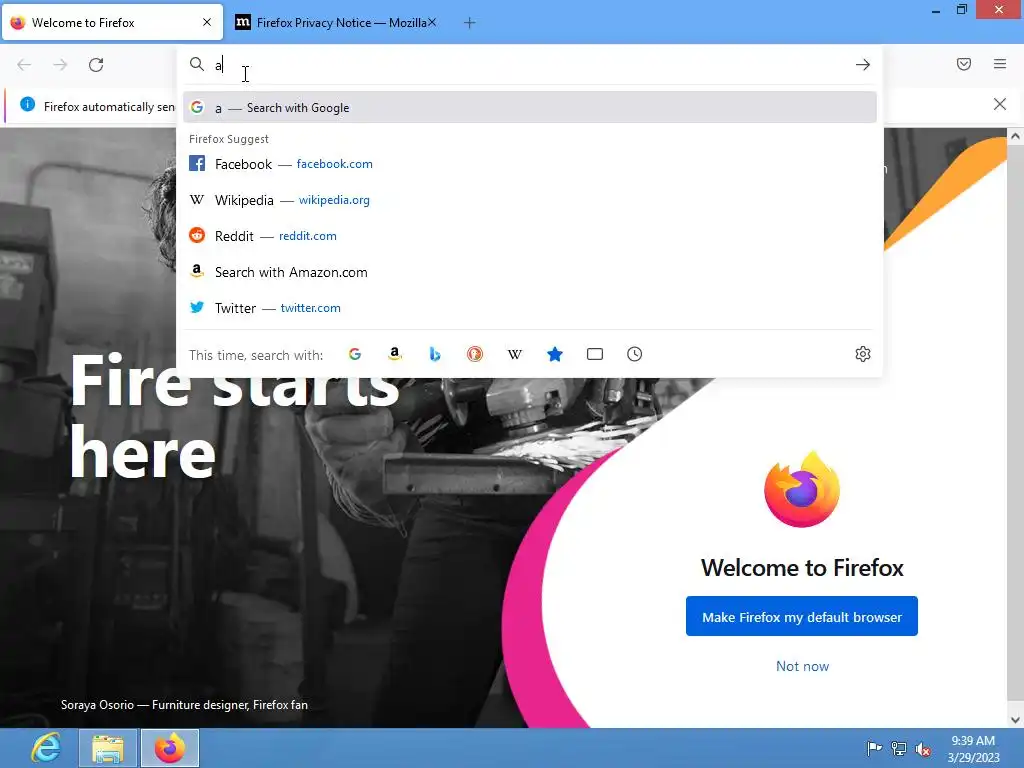This screenshot has height=768, width=1024.
Task: Open Windows Explorer from the taskbar
Action: 108,748
